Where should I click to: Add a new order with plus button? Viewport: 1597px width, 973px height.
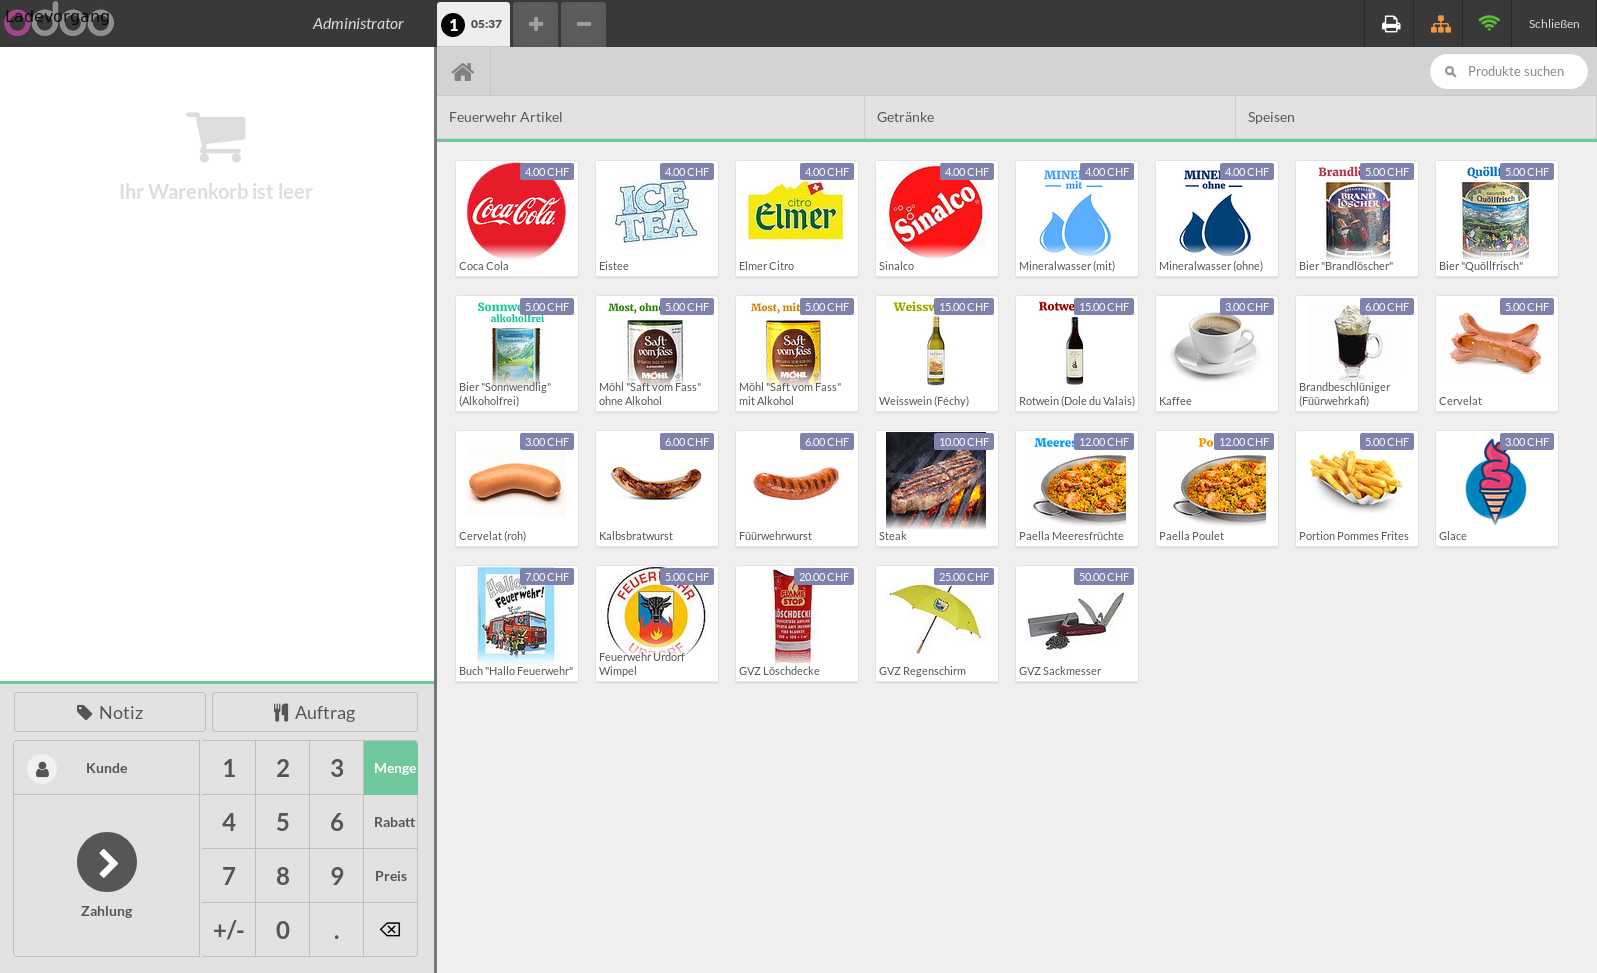[x=536, y=24]
